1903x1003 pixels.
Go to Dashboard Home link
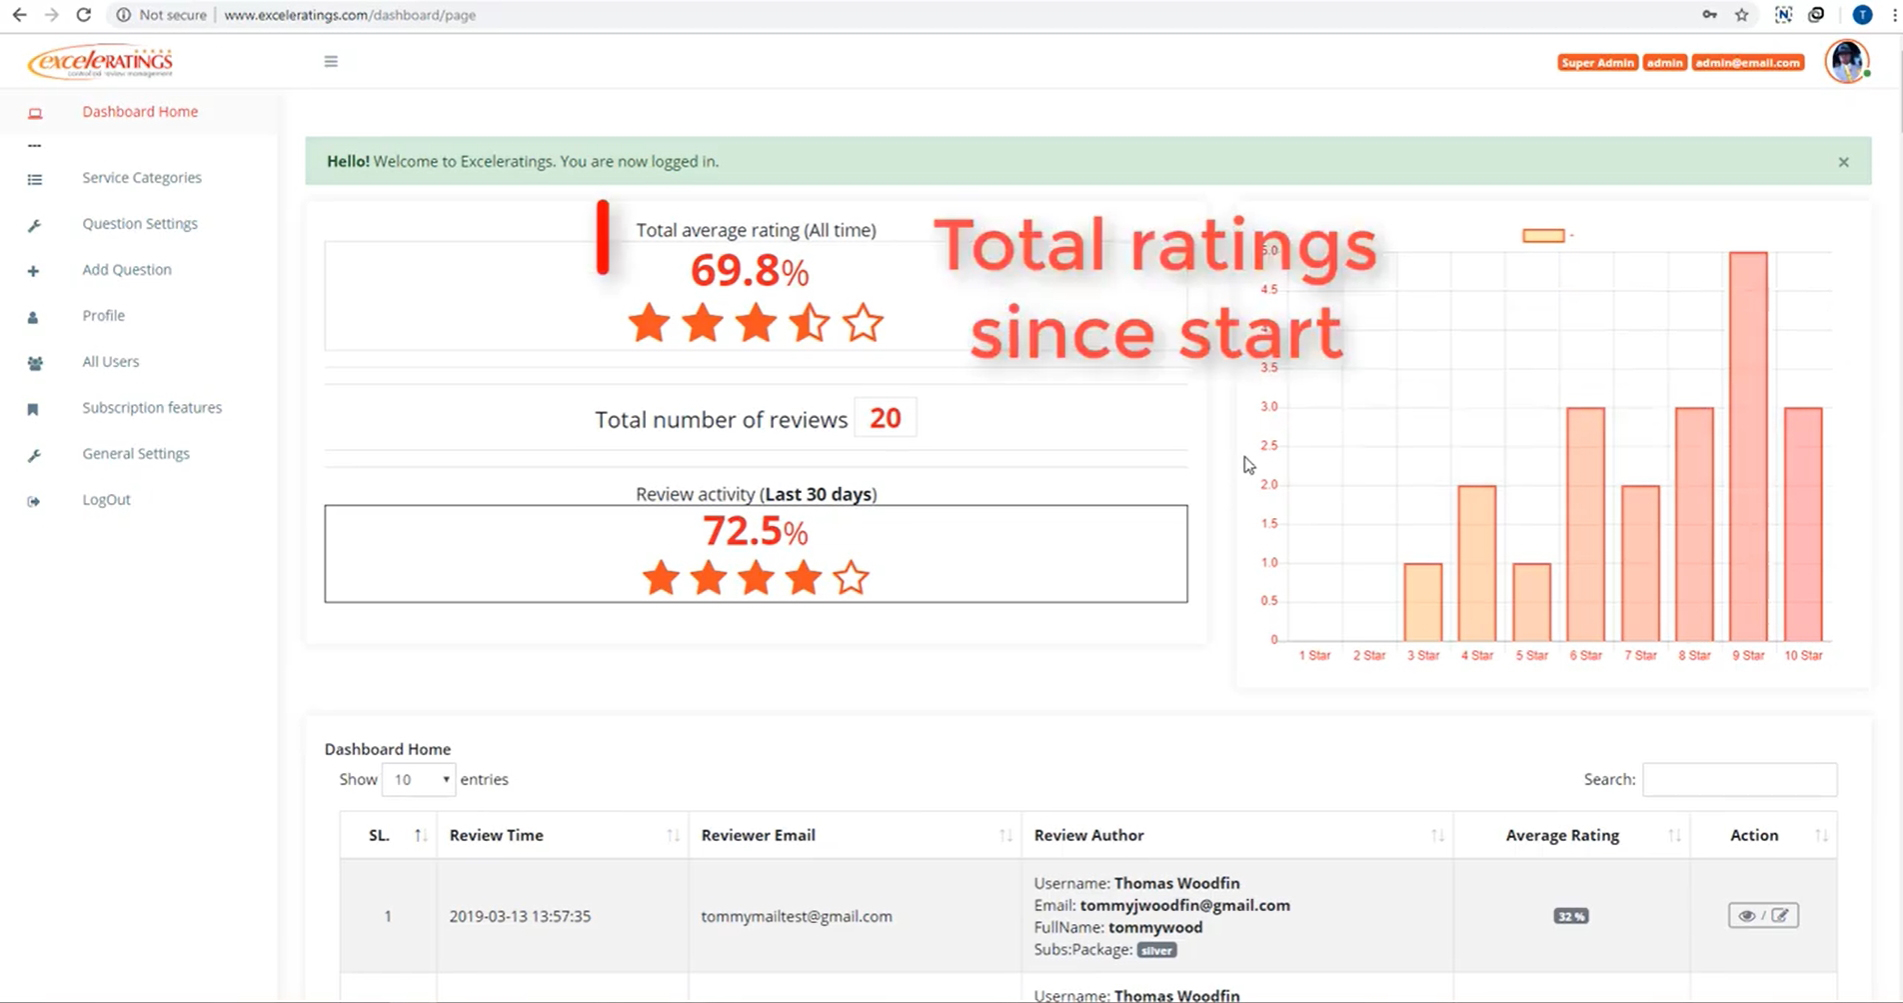pos(140,111)
